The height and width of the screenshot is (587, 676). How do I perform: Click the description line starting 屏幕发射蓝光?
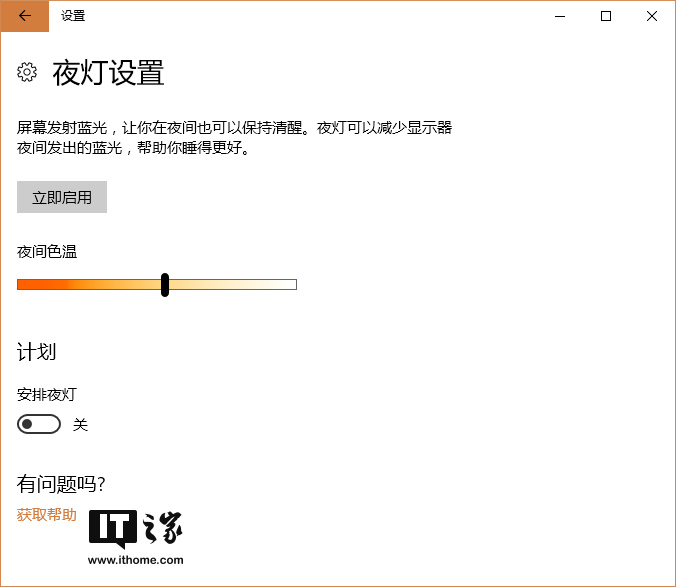tap(234, 128)
